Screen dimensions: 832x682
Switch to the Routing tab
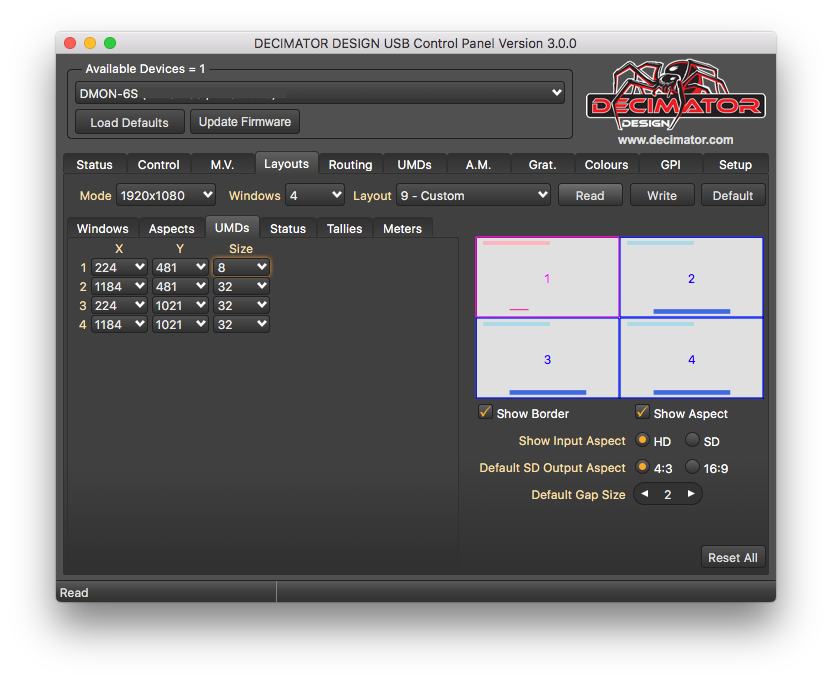click(350, 165)
